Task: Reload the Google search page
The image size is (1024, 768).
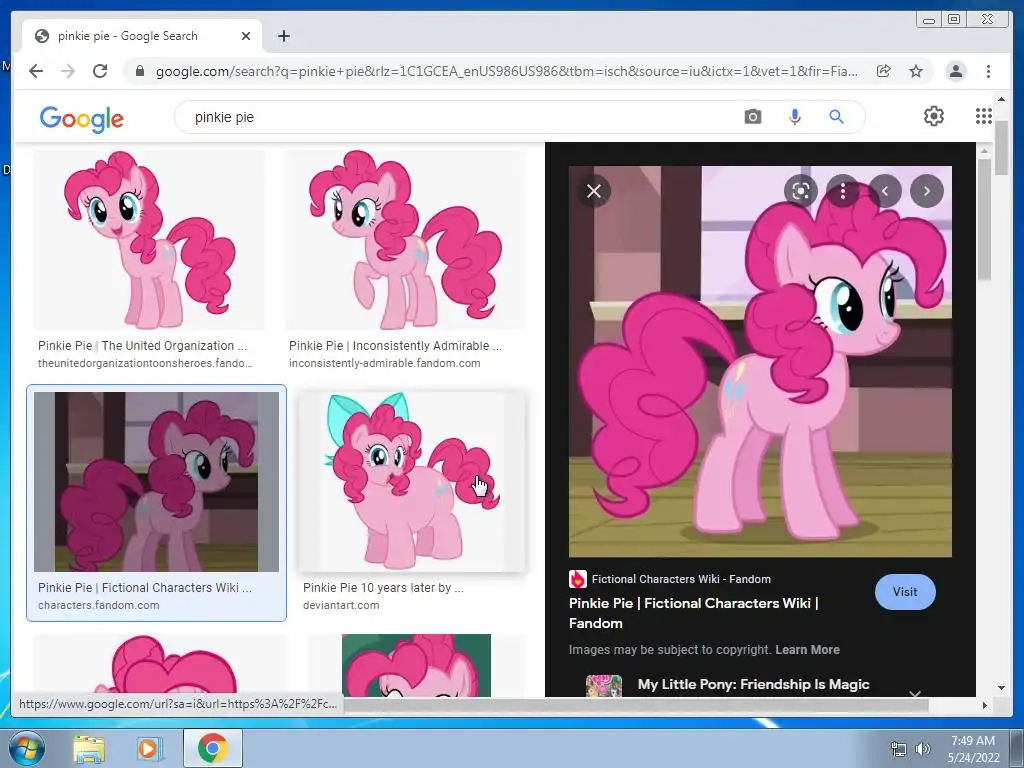Action: (100, 71)
